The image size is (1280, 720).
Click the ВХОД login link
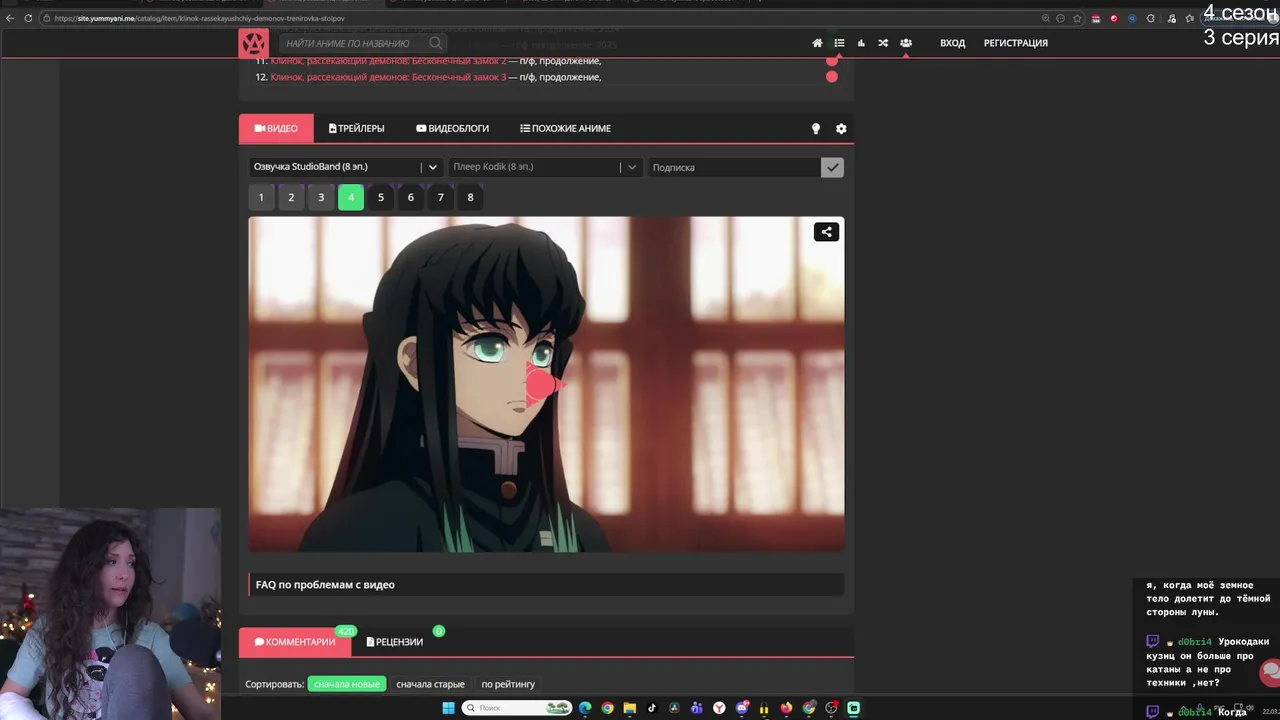[x=952, y=43]
